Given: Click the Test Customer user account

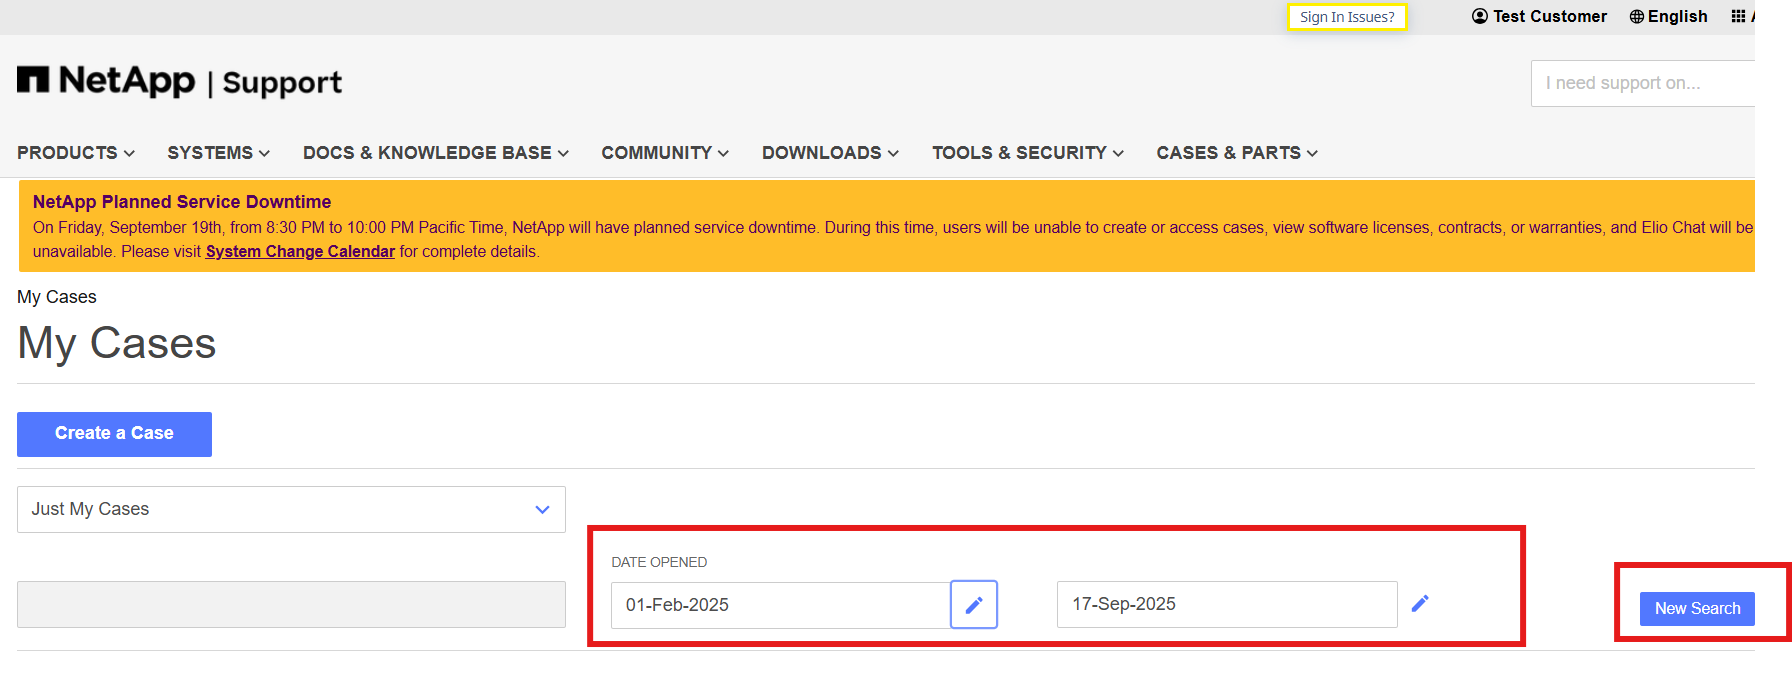Looking at the screenshot, I should 1539,16.
